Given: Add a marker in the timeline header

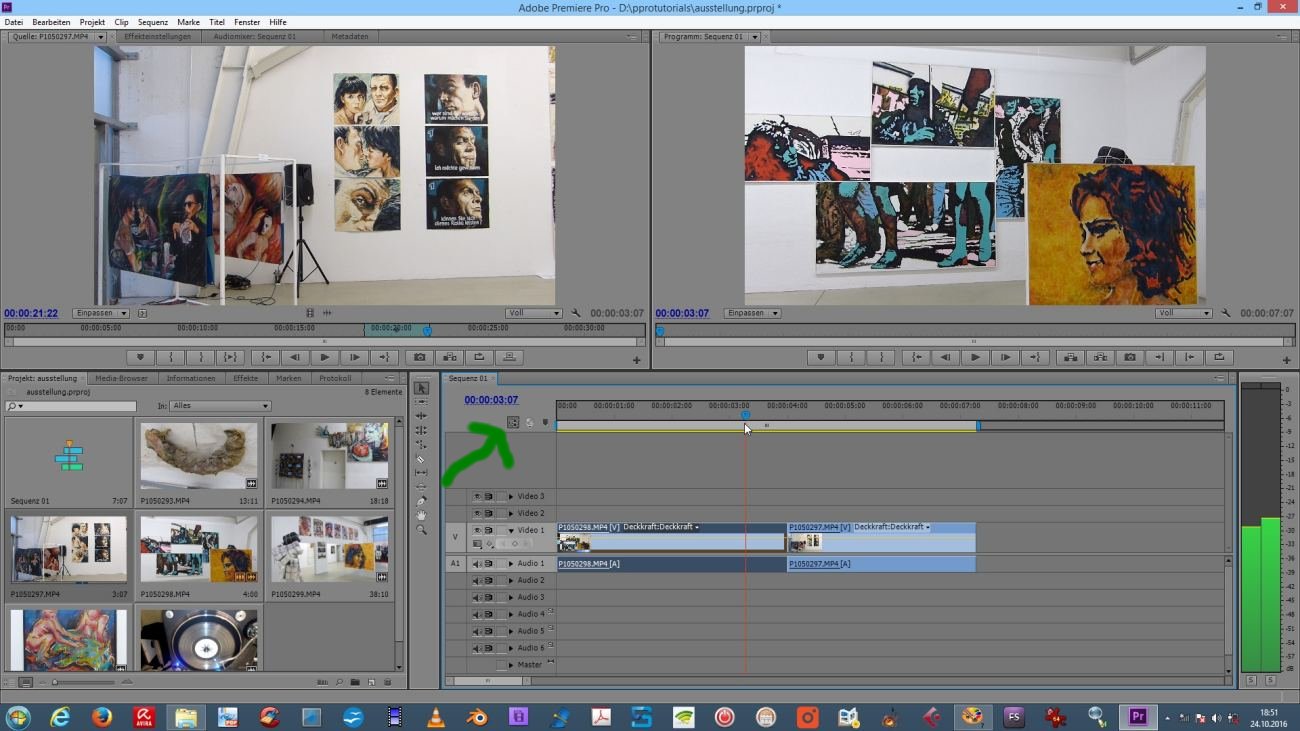Looking at the screenshot, I should [x=545, y=423].
